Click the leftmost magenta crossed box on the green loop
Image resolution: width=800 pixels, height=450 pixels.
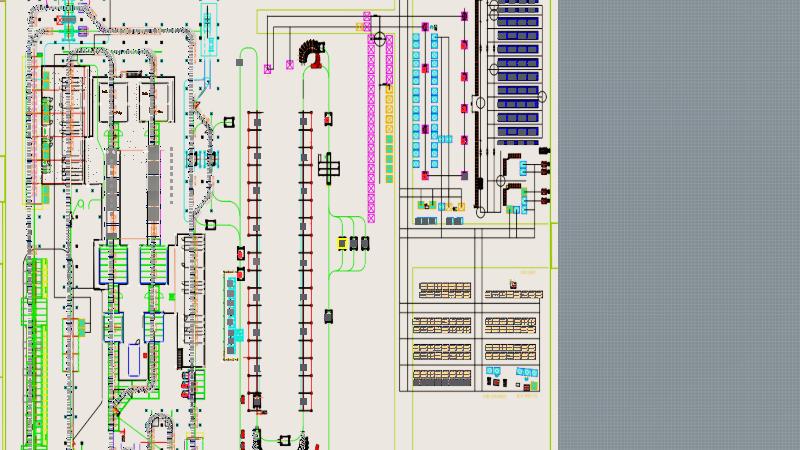pos(268,68)
